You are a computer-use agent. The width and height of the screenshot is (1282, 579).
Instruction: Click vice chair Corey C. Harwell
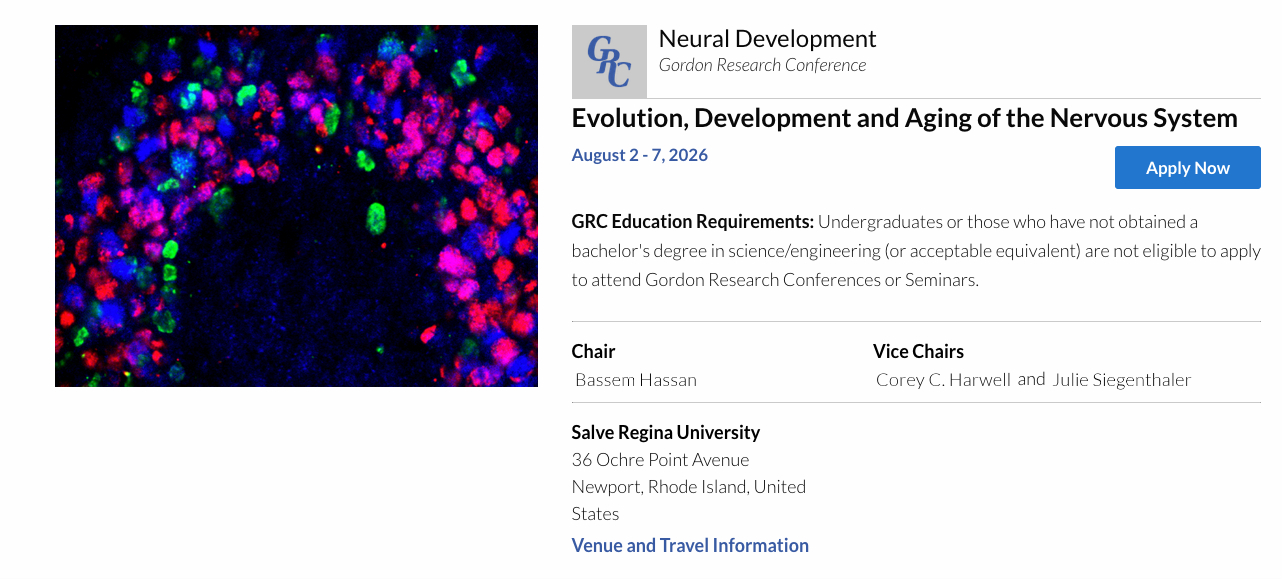pyautogui.click(x=943, y=380)
